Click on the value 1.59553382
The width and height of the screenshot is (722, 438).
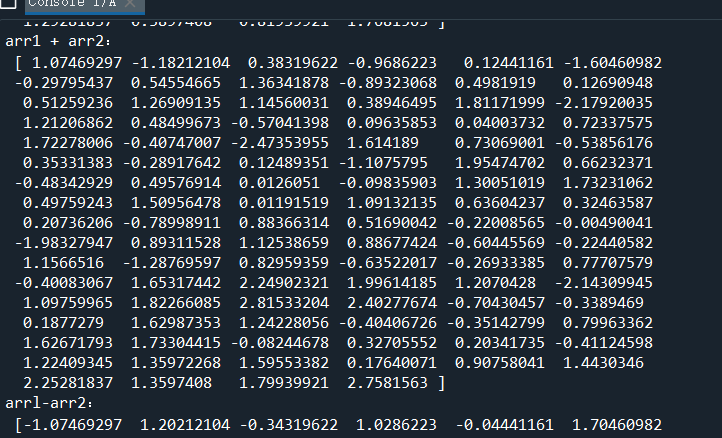(x=284, y=363)
